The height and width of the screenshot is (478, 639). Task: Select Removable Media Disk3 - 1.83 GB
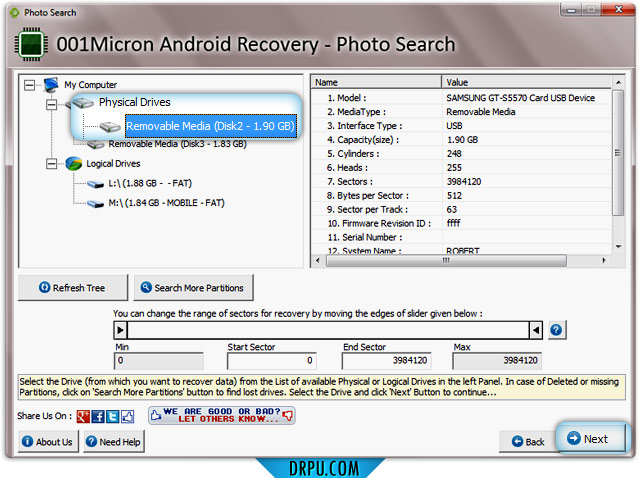(177, 144)
